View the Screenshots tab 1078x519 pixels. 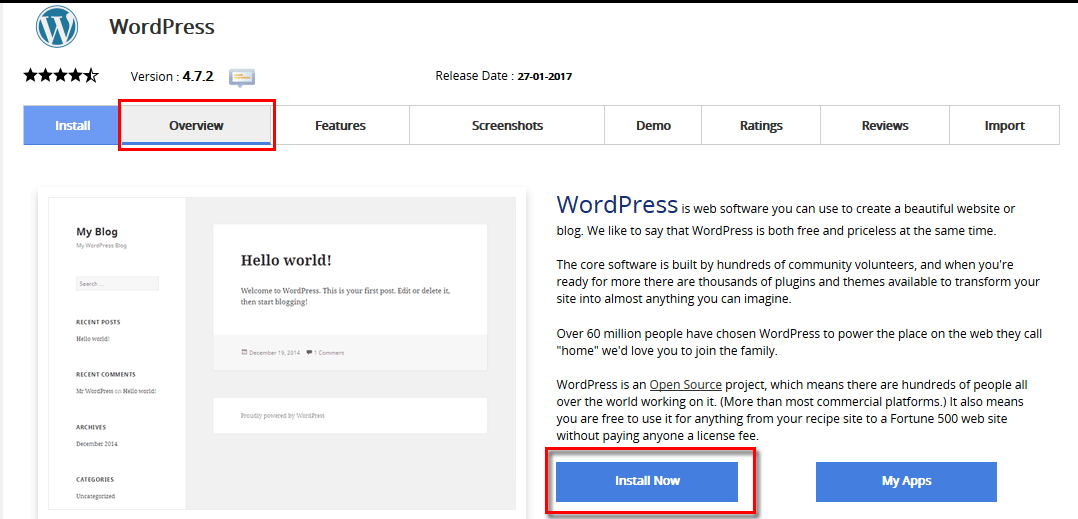[507, 125]
